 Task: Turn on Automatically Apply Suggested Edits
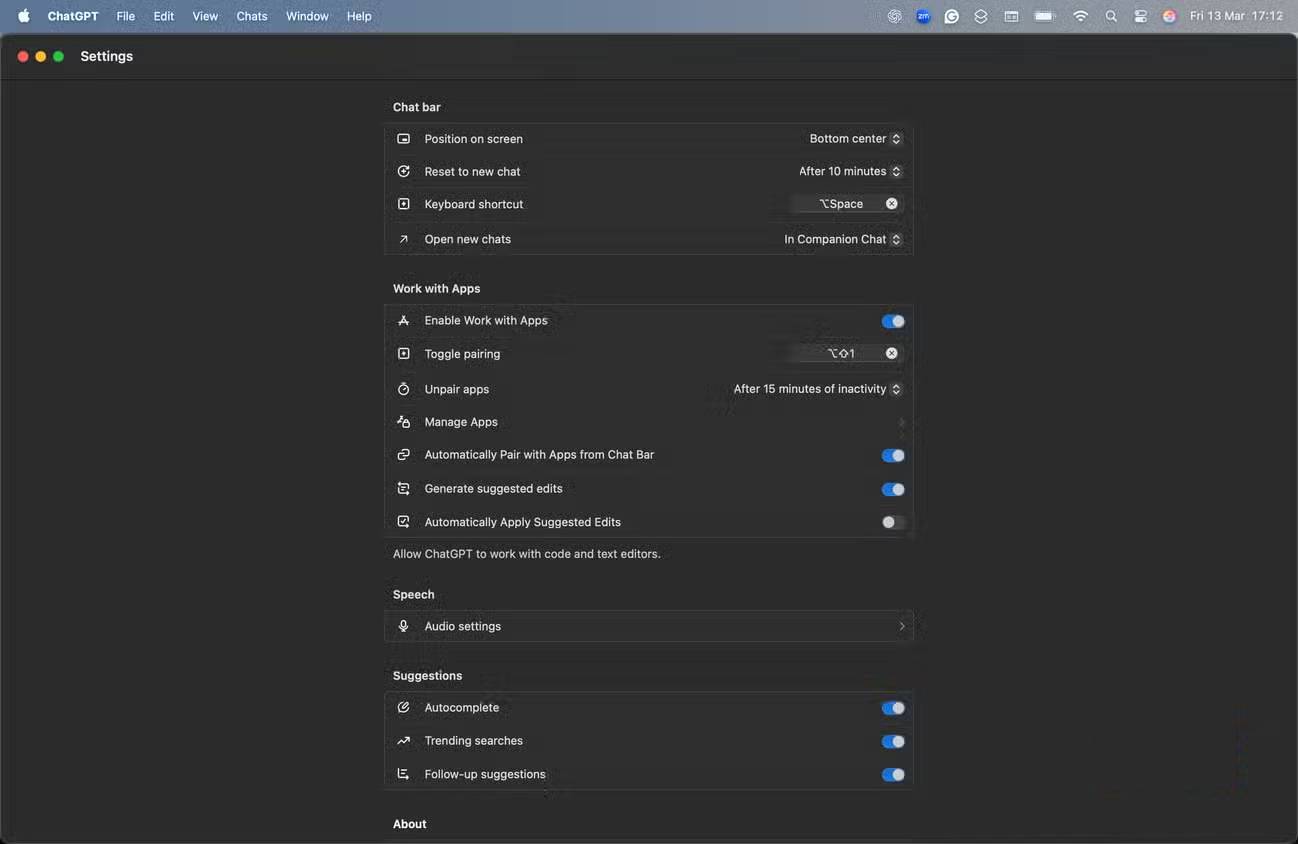[892, 522]
